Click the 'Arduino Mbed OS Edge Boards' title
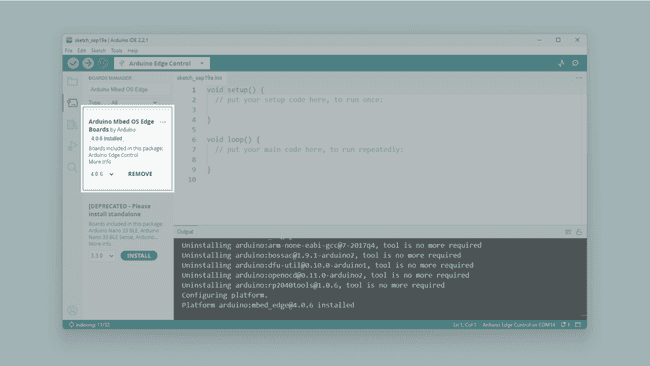The image size is (650, 366). (121, 125)
